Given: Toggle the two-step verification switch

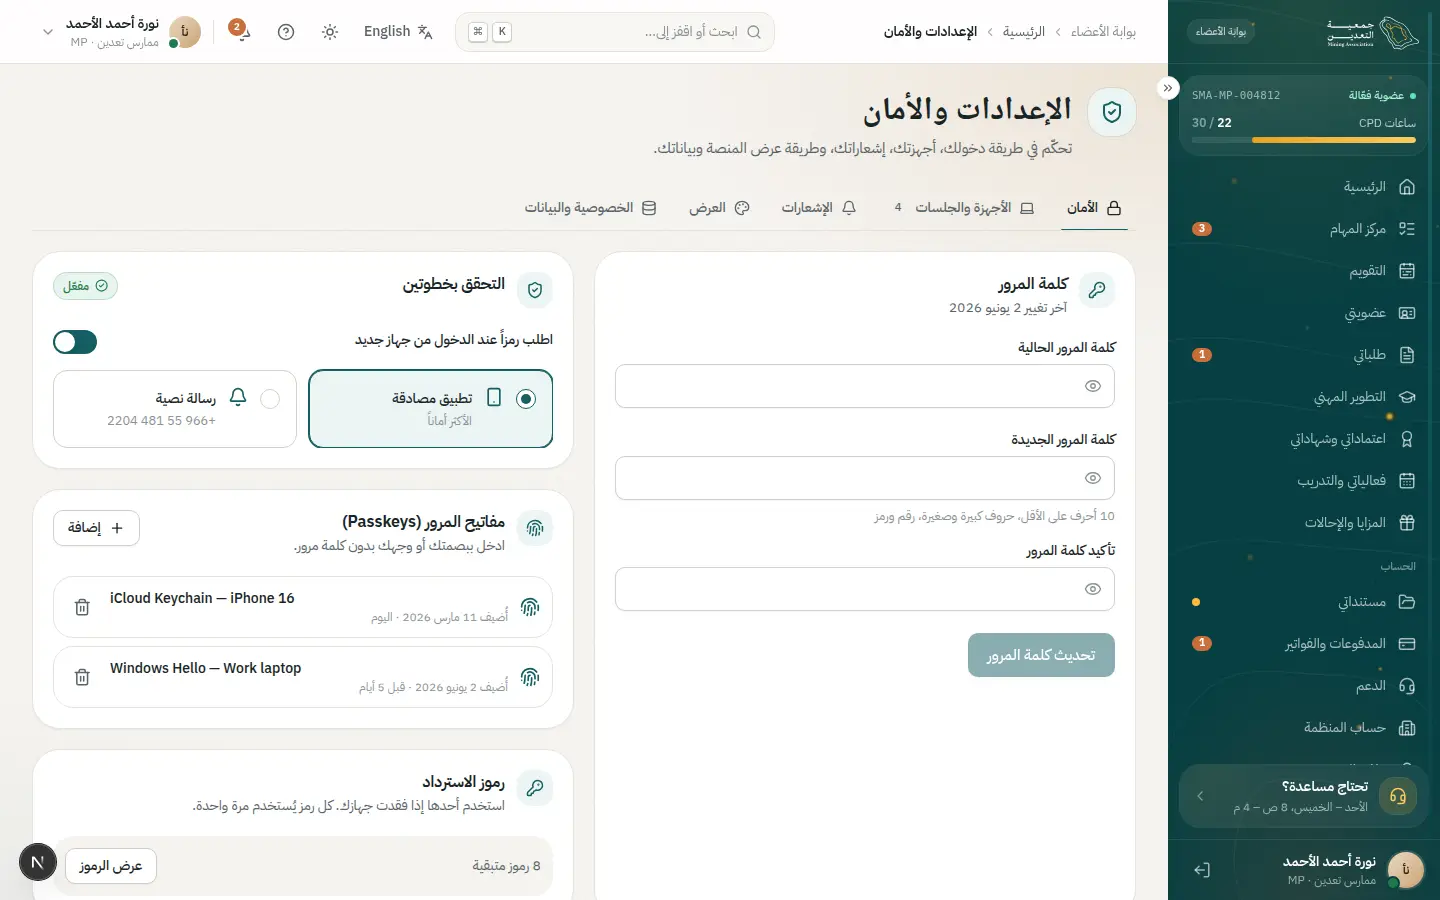Looking at the screenshot, I should coord(75,342).
